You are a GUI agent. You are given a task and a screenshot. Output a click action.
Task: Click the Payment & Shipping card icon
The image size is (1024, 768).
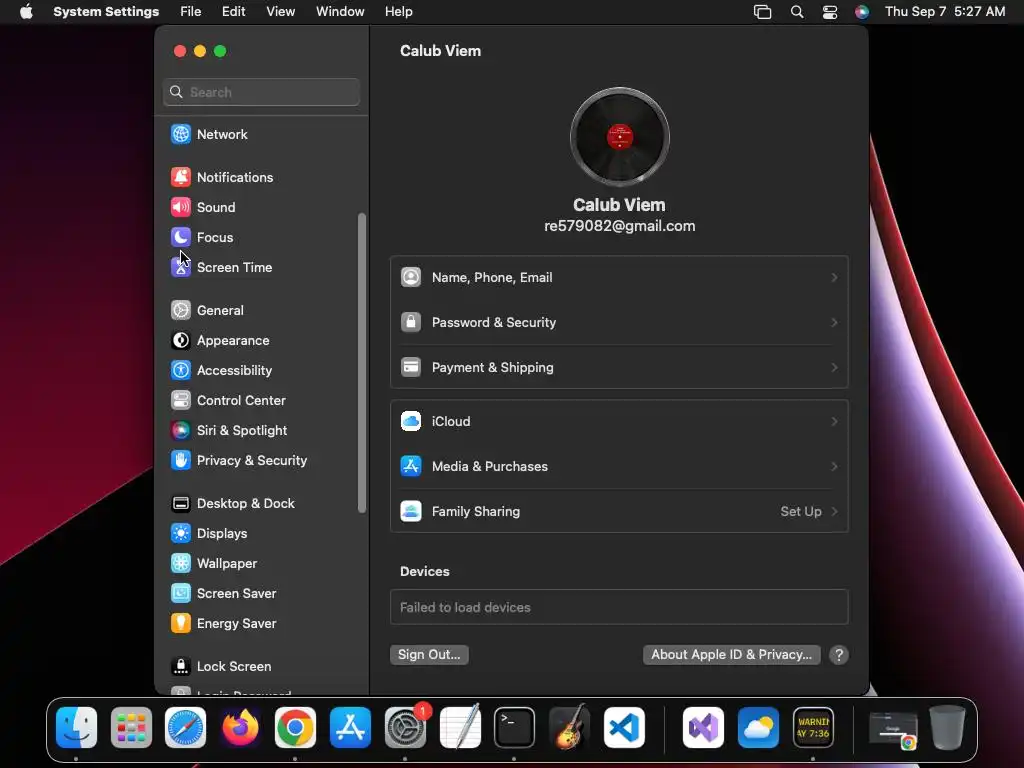[411, 367]
